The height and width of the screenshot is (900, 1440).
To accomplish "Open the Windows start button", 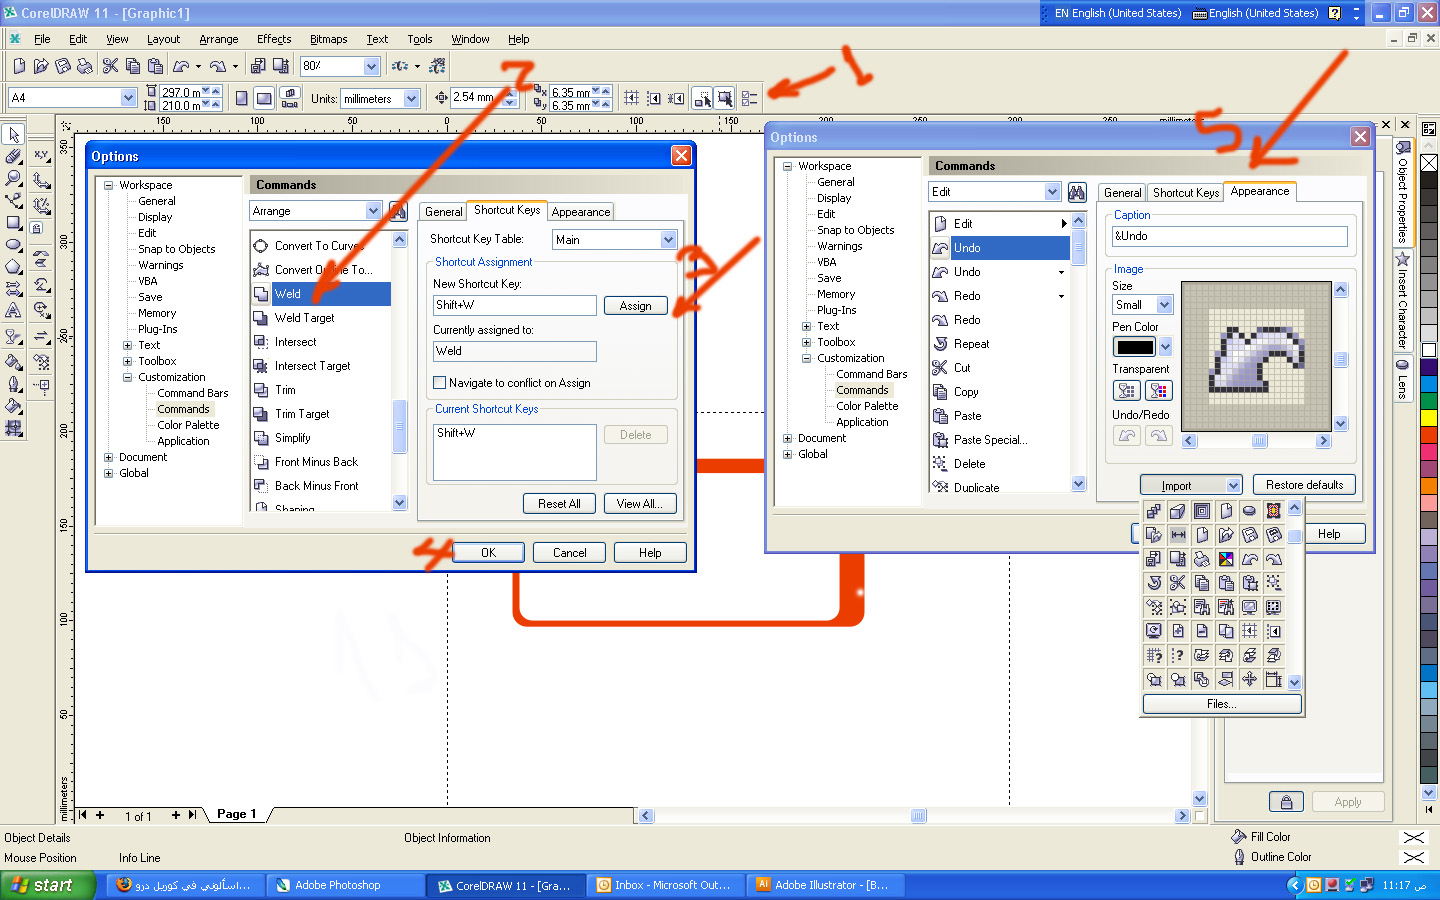I will [47, 885].
